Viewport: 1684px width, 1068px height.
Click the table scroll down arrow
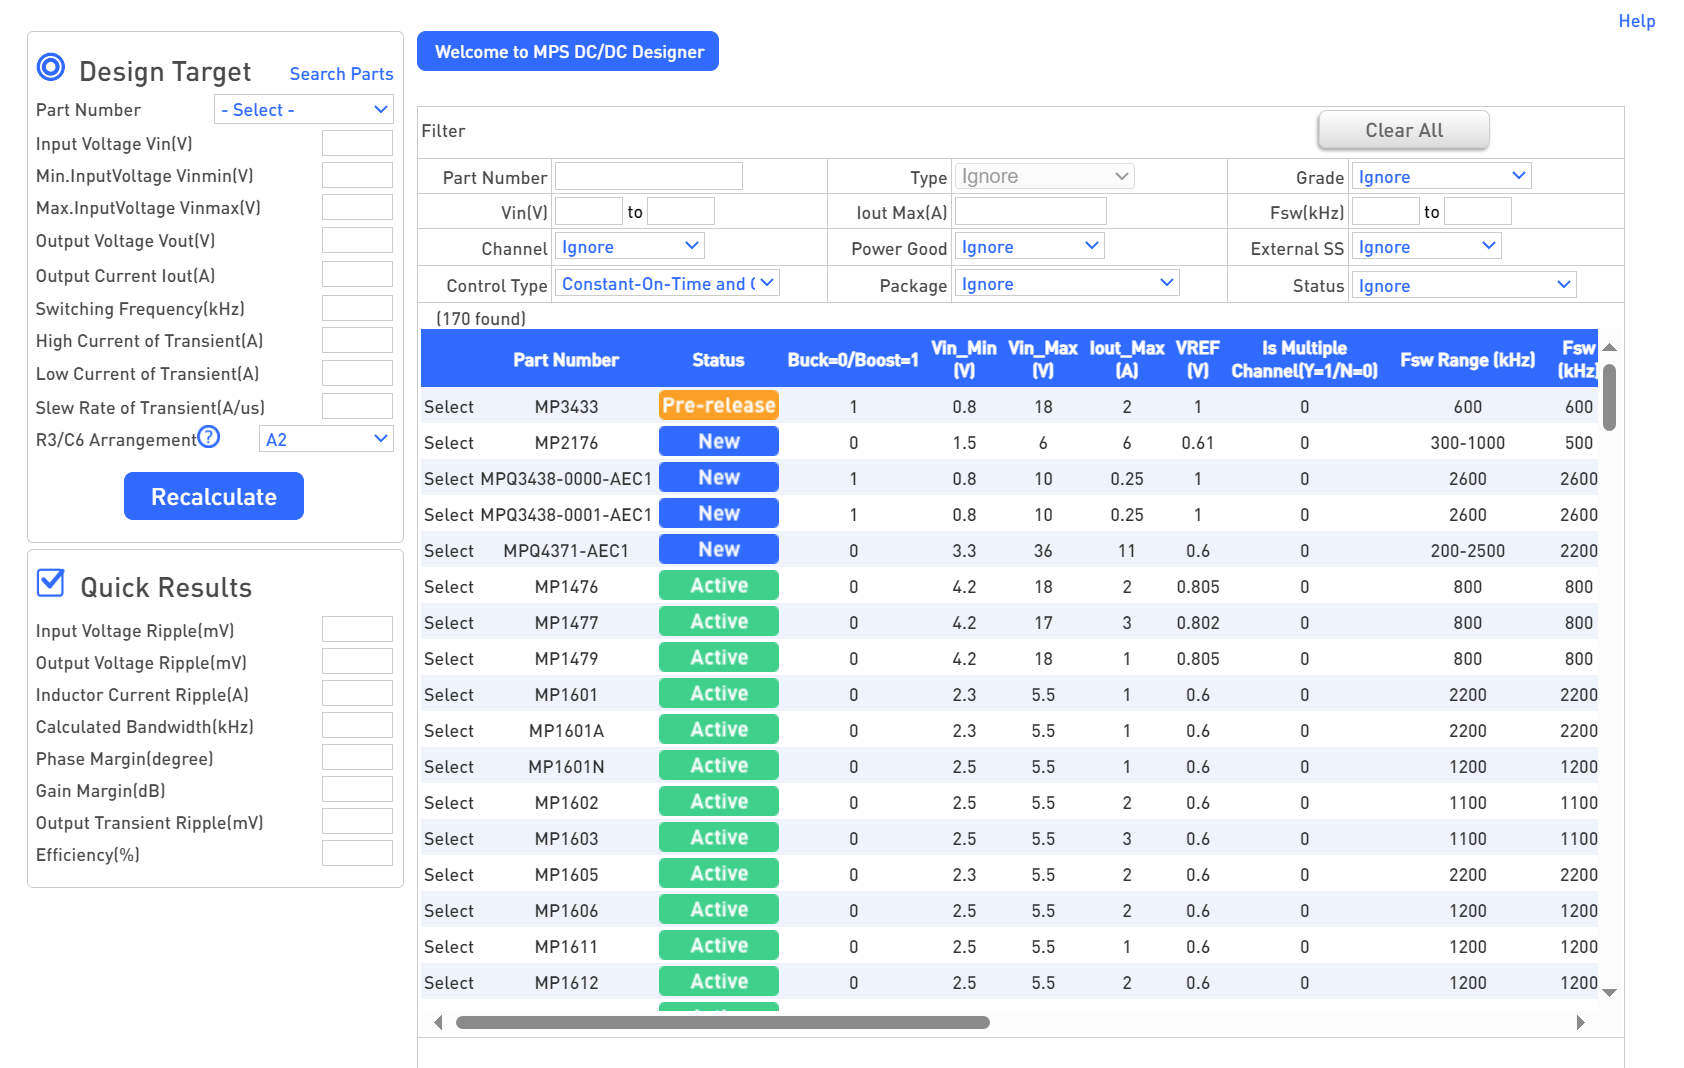tap(1609, 992)
